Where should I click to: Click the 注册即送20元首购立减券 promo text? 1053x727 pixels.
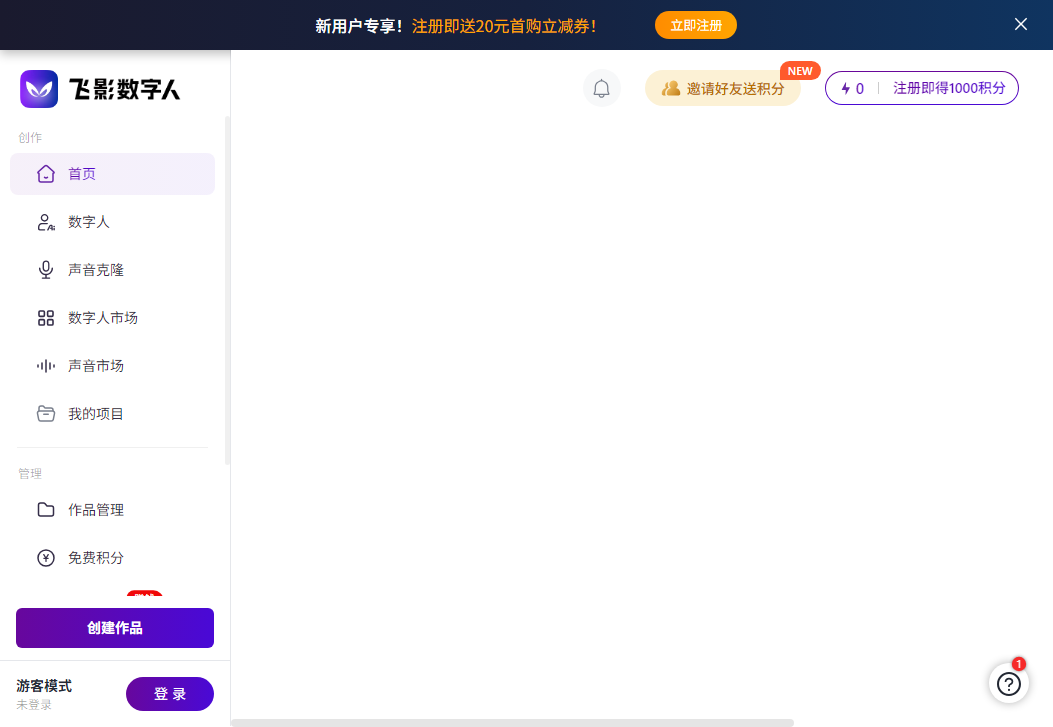click(x=504, y=26)
